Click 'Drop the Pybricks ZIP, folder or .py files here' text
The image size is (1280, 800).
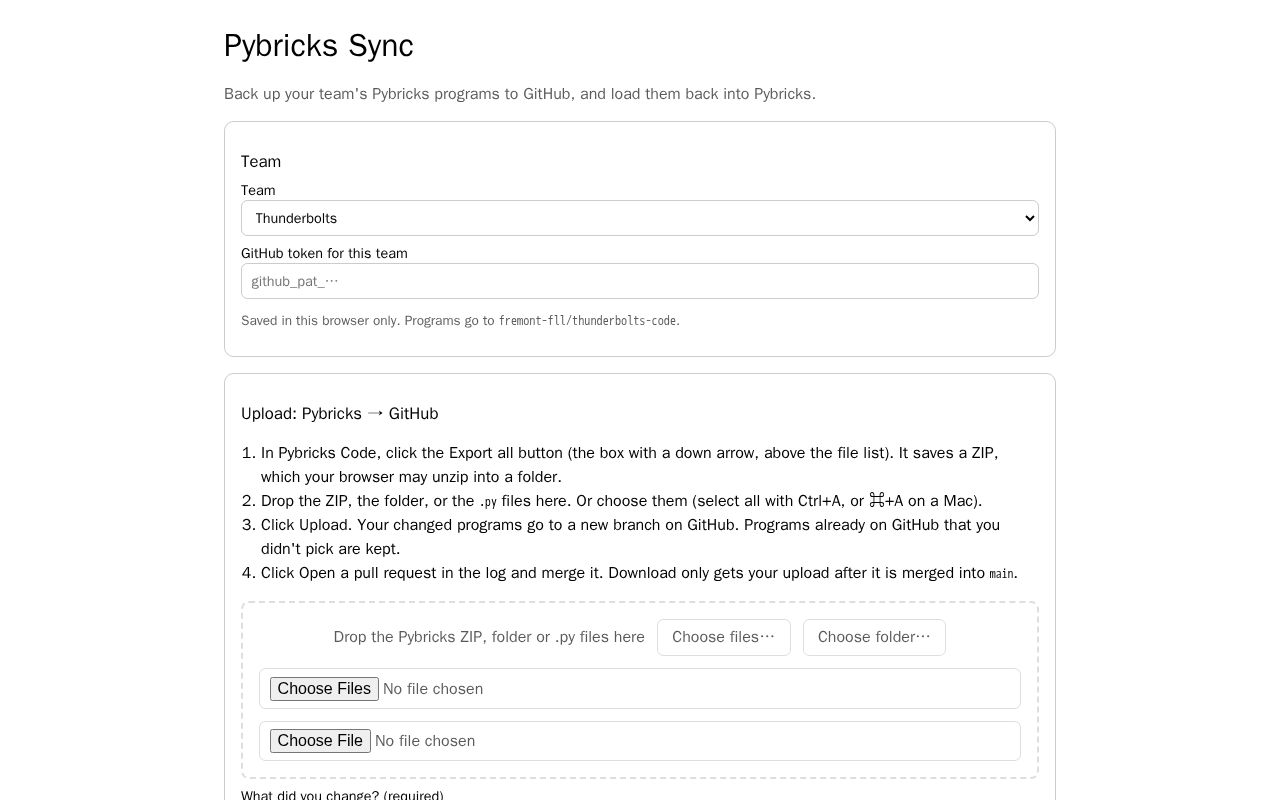(489, 637)
